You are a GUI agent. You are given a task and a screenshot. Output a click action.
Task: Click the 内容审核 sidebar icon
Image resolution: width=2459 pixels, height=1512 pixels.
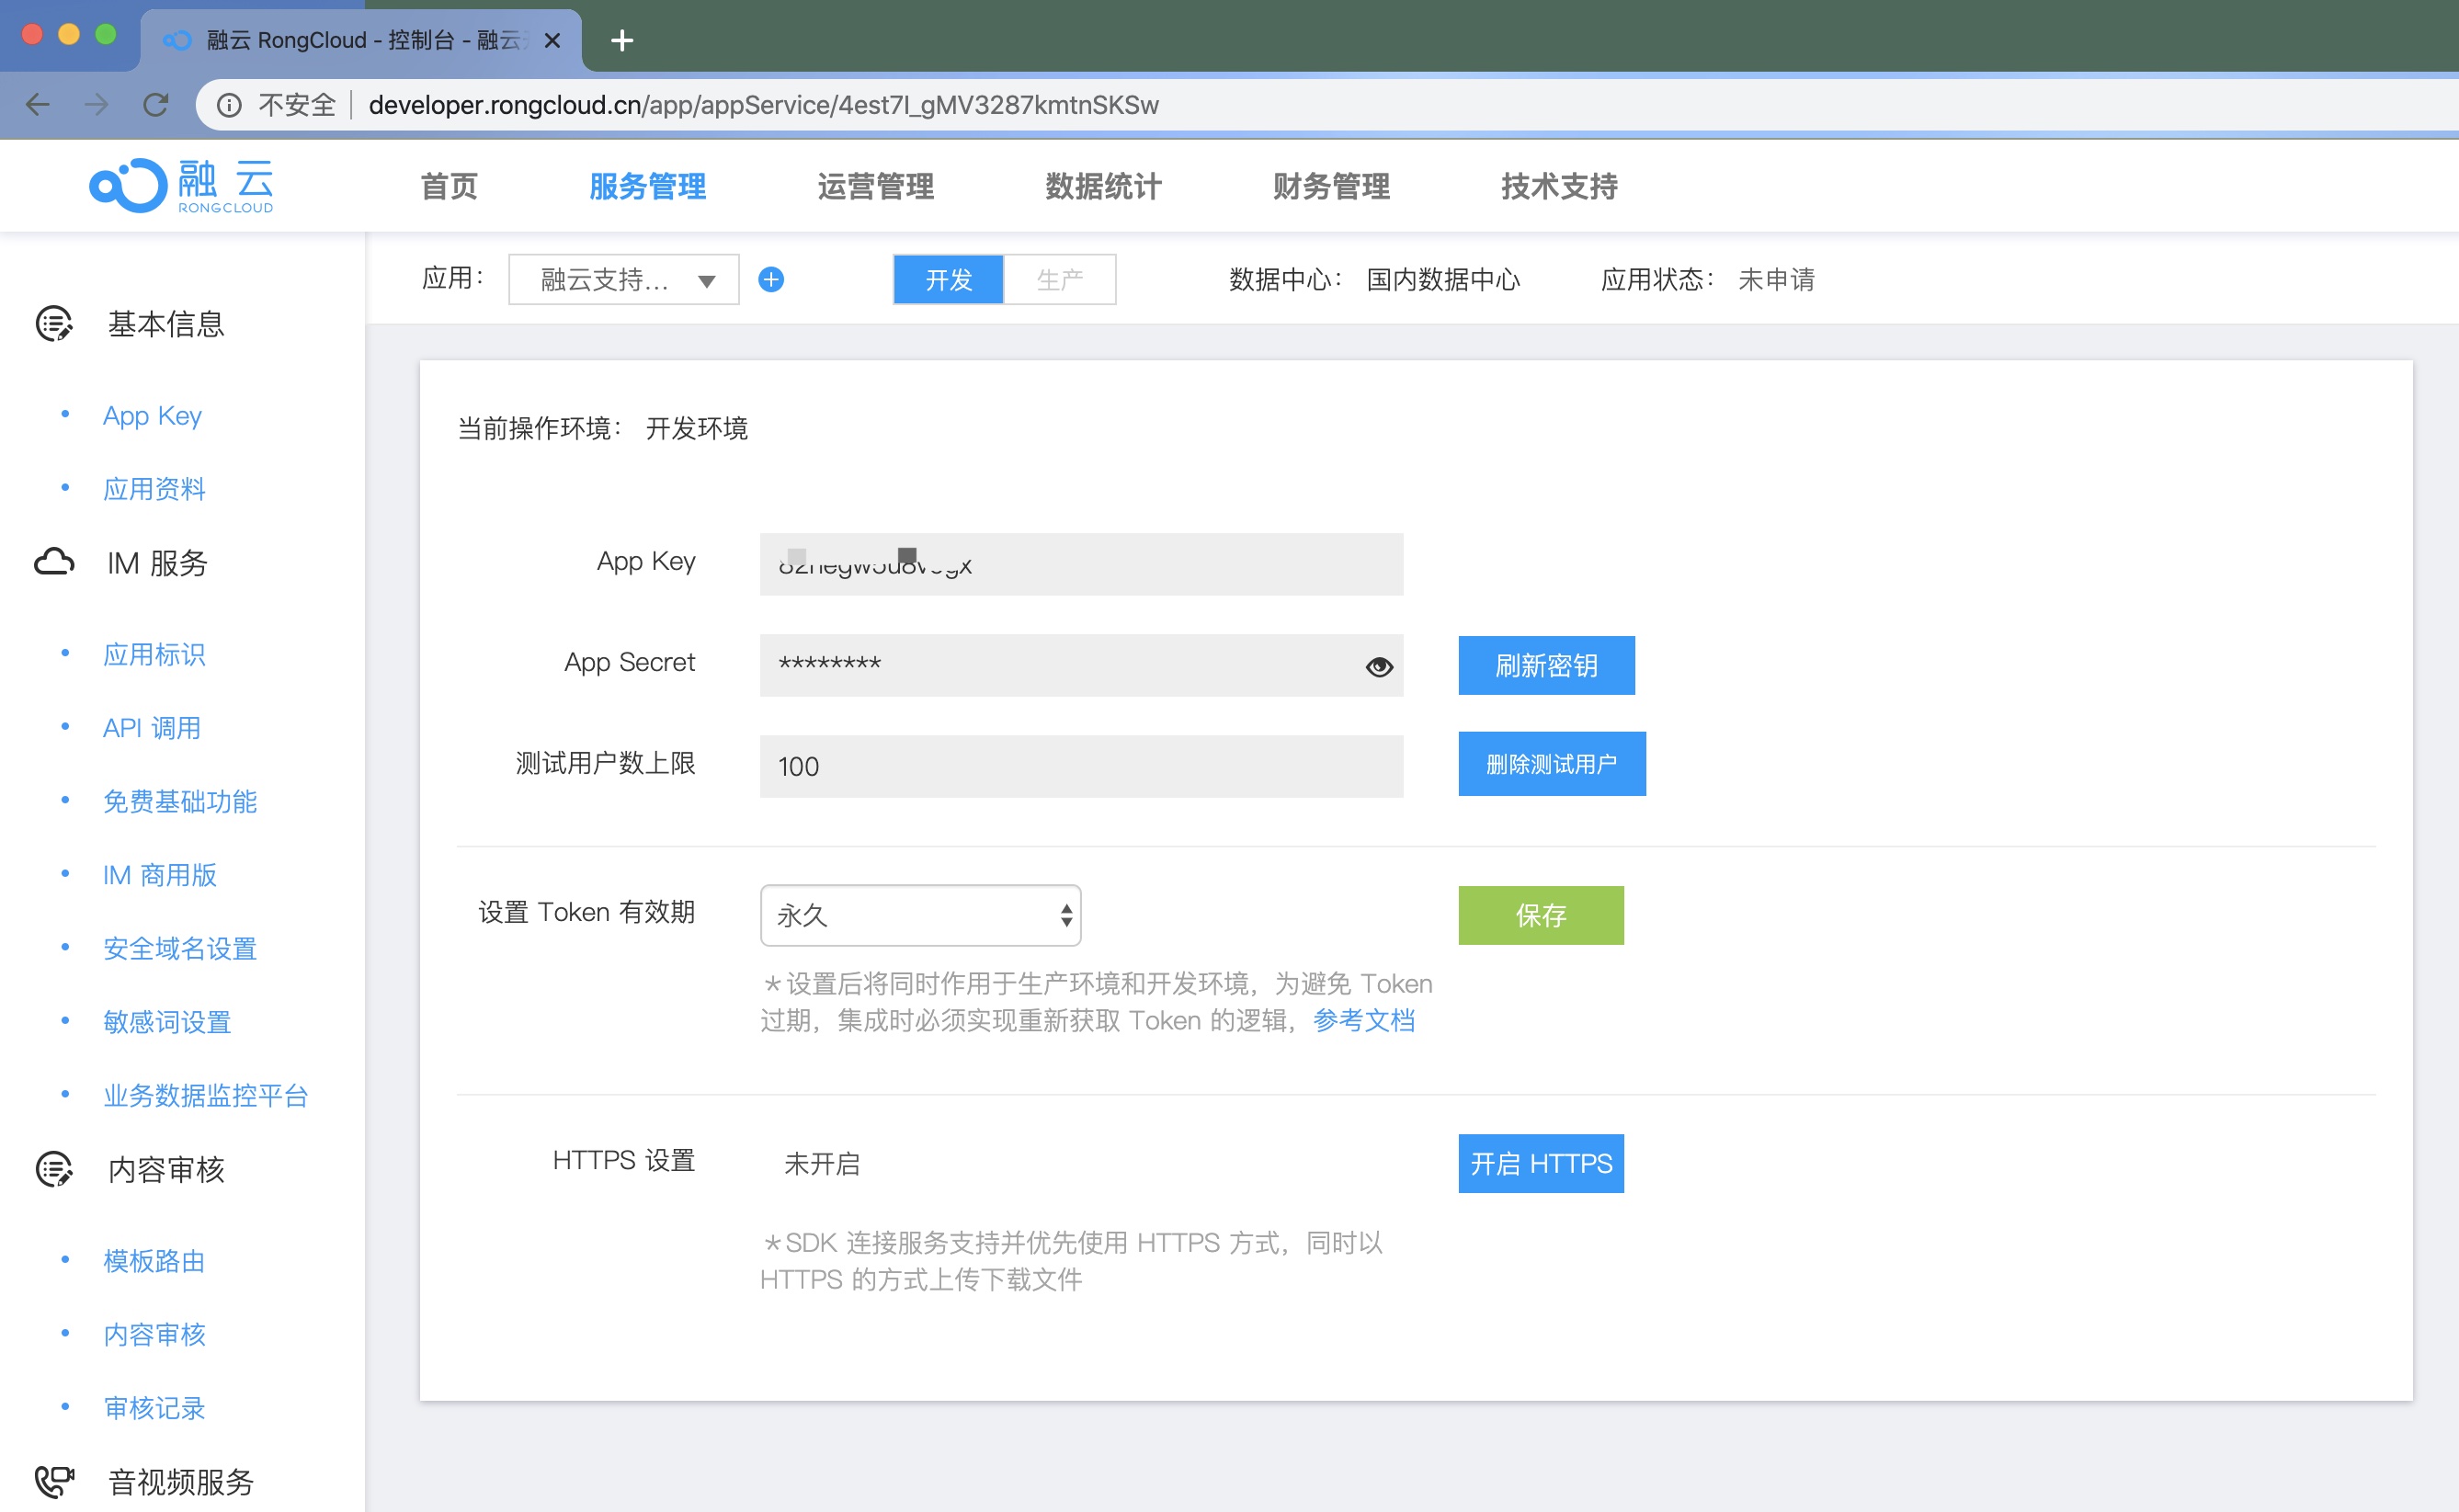tap(54, 1169)
